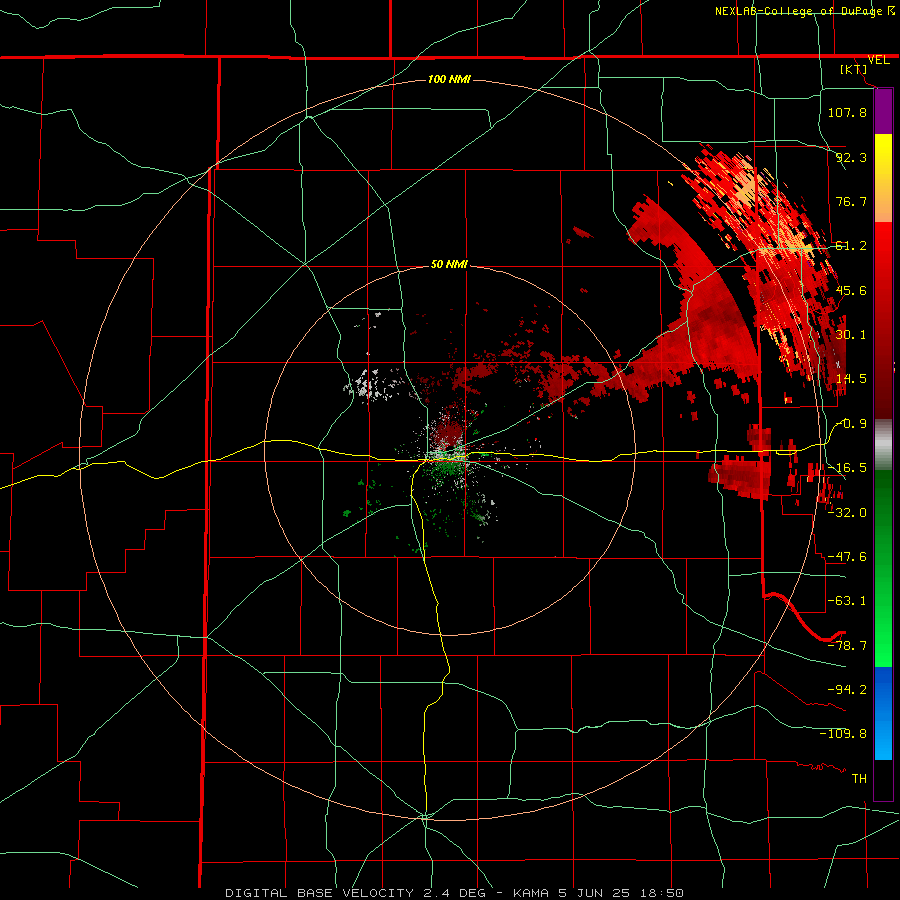Viewport: 900px width, 900px height.
Task: Click the -78.7 velocity scale value
Action: click(847, 646)
